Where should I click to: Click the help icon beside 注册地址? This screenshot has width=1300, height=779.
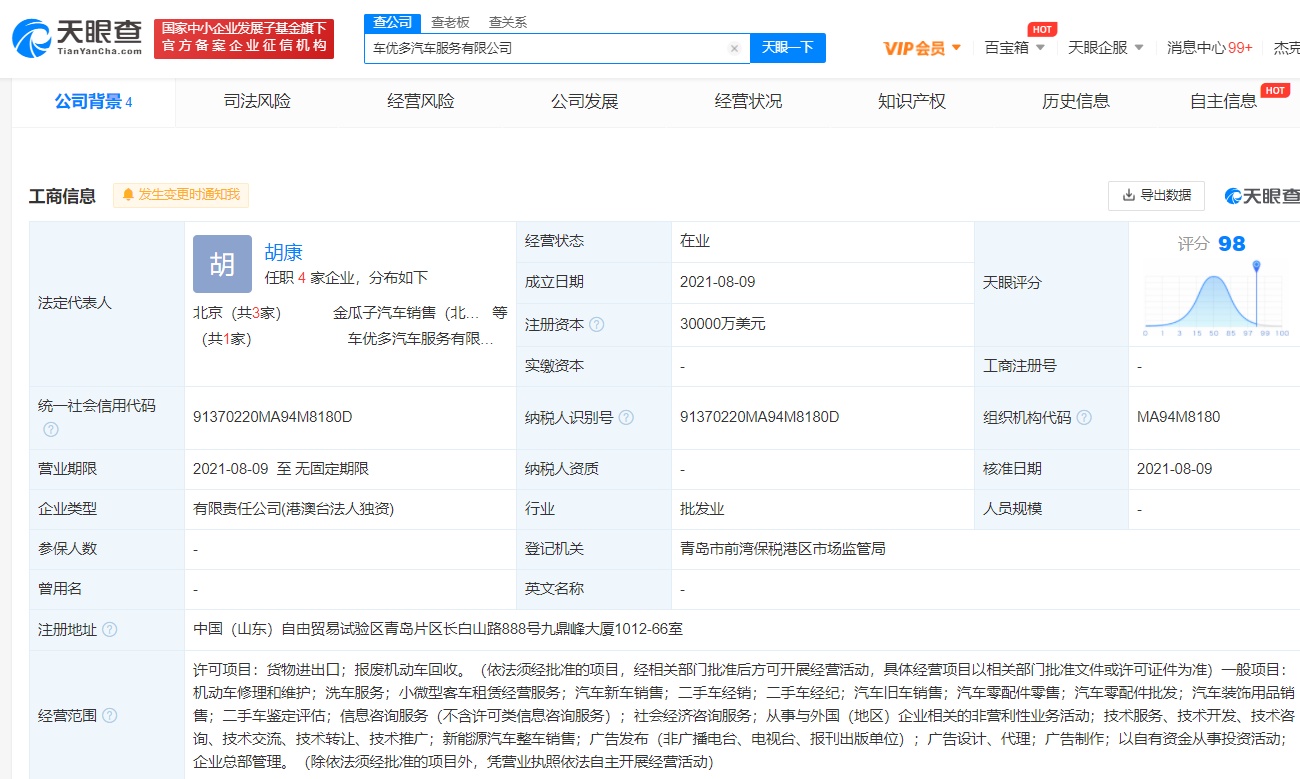(x=110, y=629)
